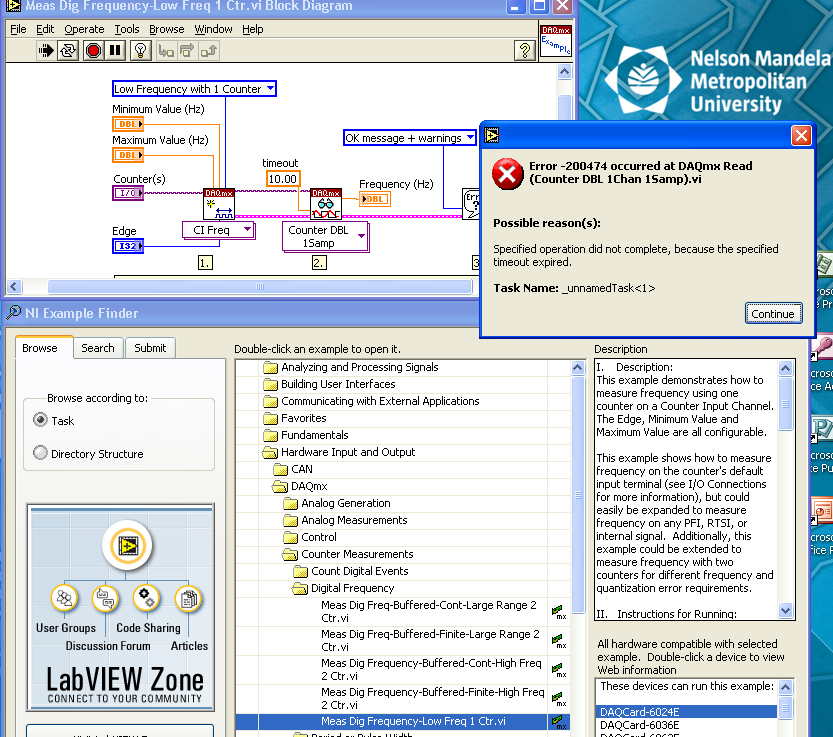Click the Frequency (Hz) DBL indicator terminal
The image size is (833, 737).
pos(375,199)
